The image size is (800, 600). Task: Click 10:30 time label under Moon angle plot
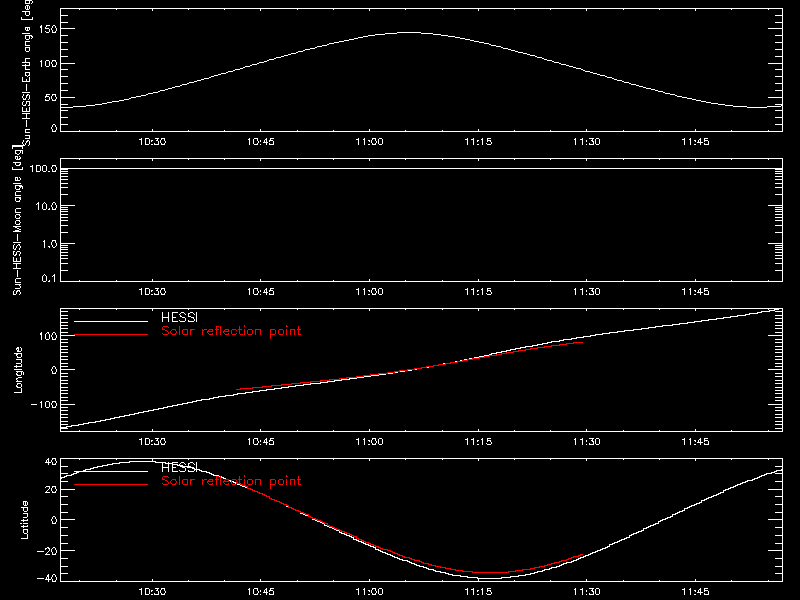pyautogui.click(x=152, y=291)
